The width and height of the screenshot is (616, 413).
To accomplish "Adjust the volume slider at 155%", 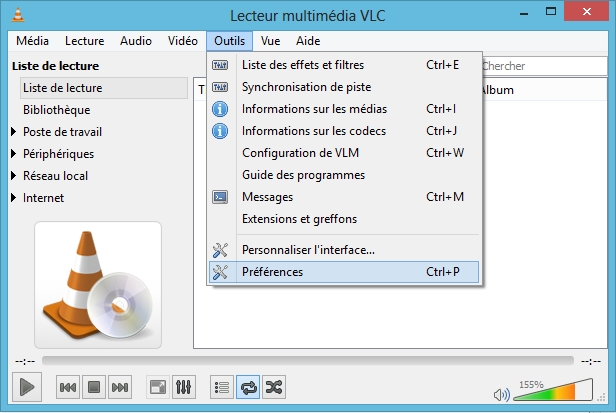I will [553, 390].
